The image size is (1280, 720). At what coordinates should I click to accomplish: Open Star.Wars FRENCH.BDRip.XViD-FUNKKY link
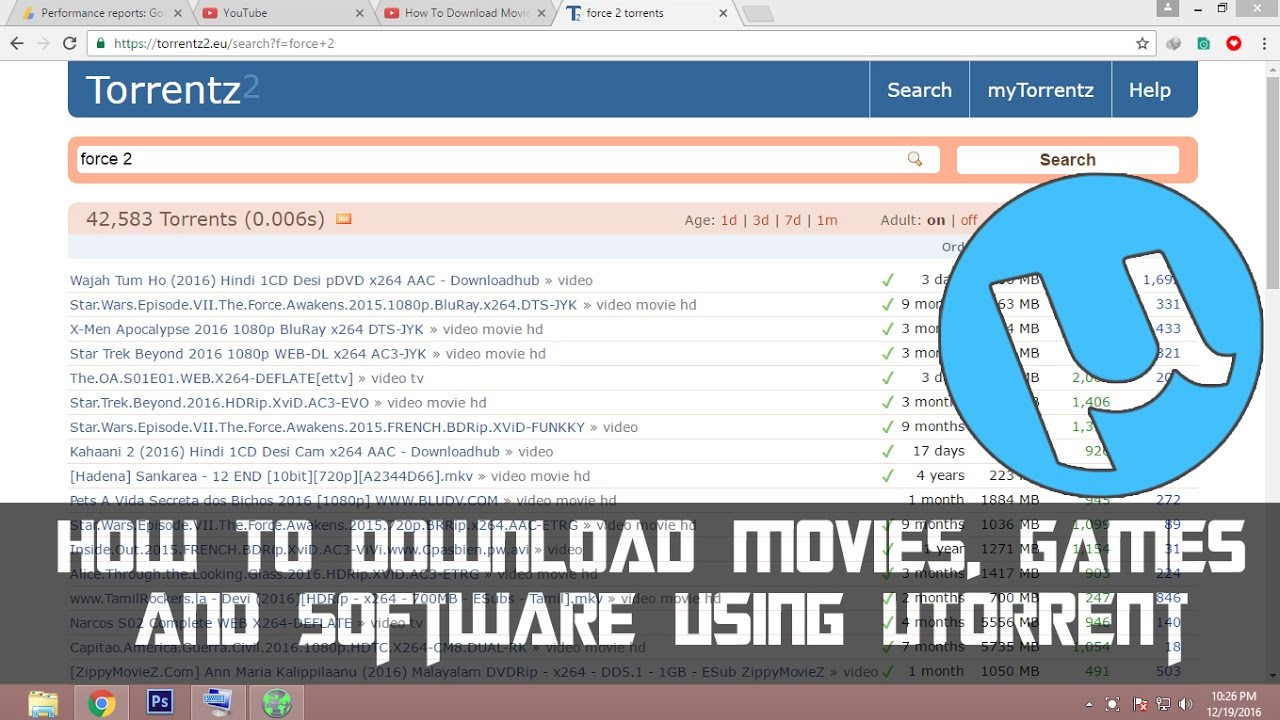click(327, 427)
